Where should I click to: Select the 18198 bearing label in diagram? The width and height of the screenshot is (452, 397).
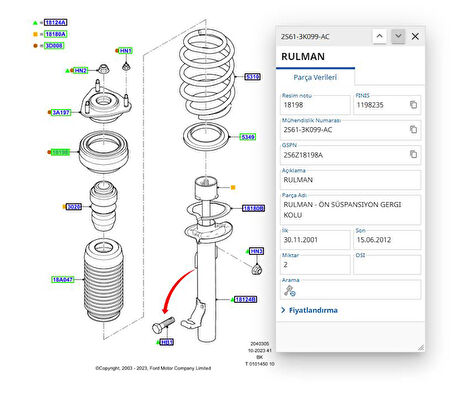tap(60, 152)
